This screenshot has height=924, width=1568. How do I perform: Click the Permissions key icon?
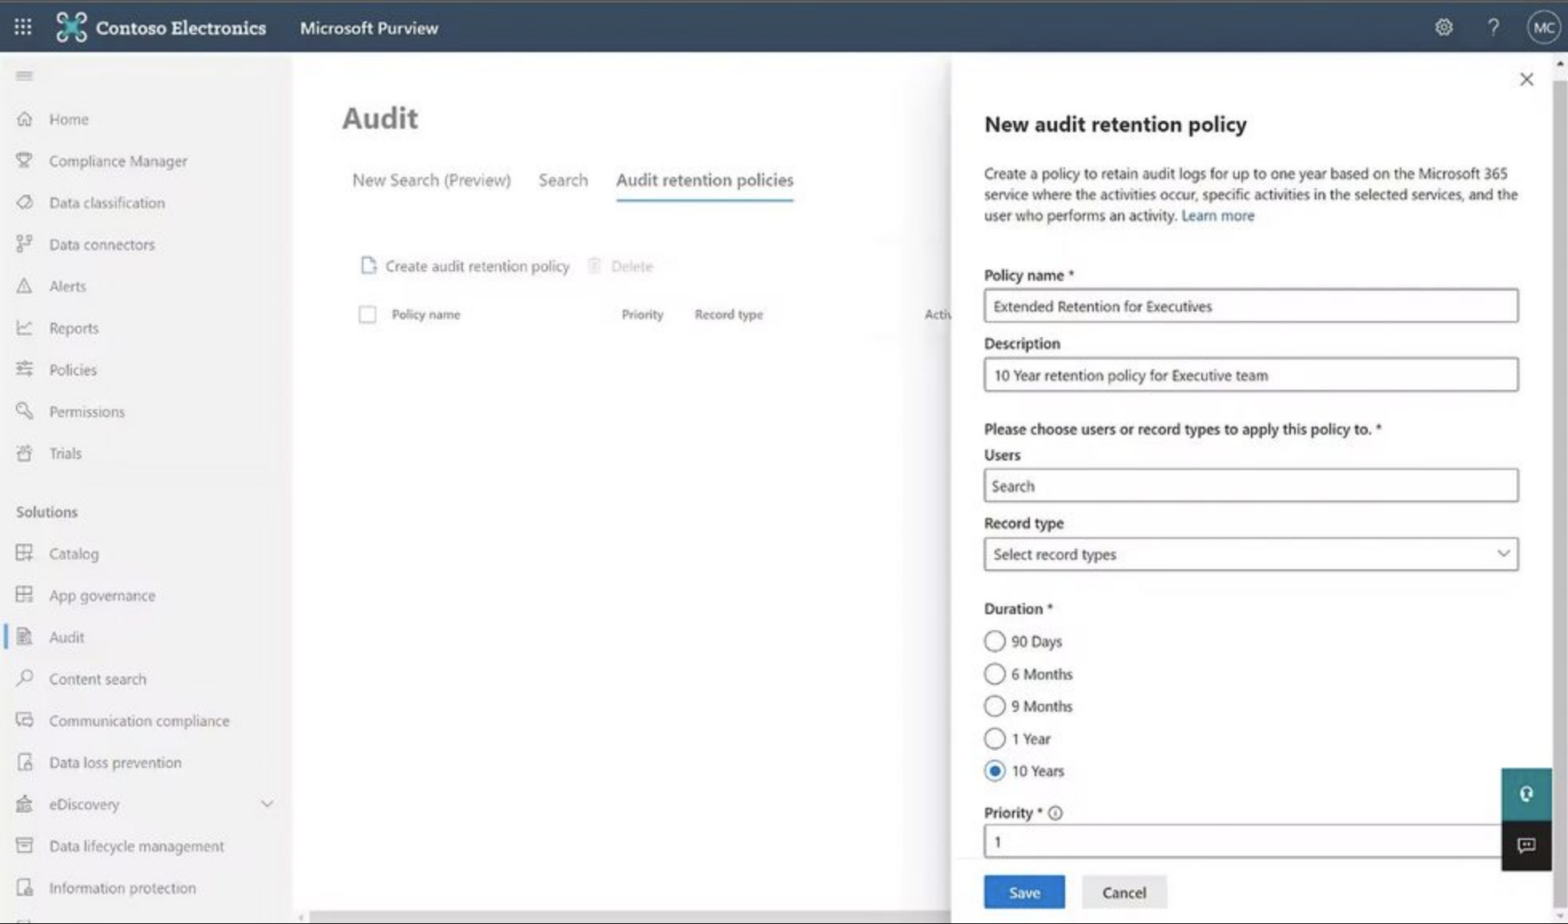click(x=24, y=411)
